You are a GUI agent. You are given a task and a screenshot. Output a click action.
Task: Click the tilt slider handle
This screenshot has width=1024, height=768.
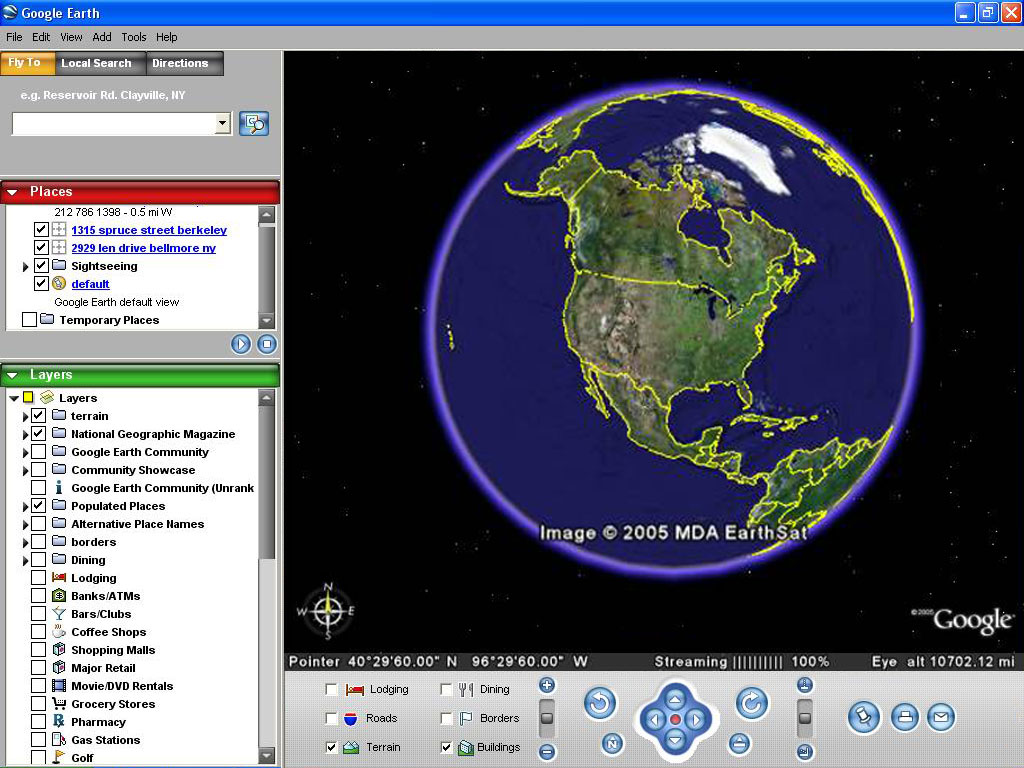pos(805,718)
